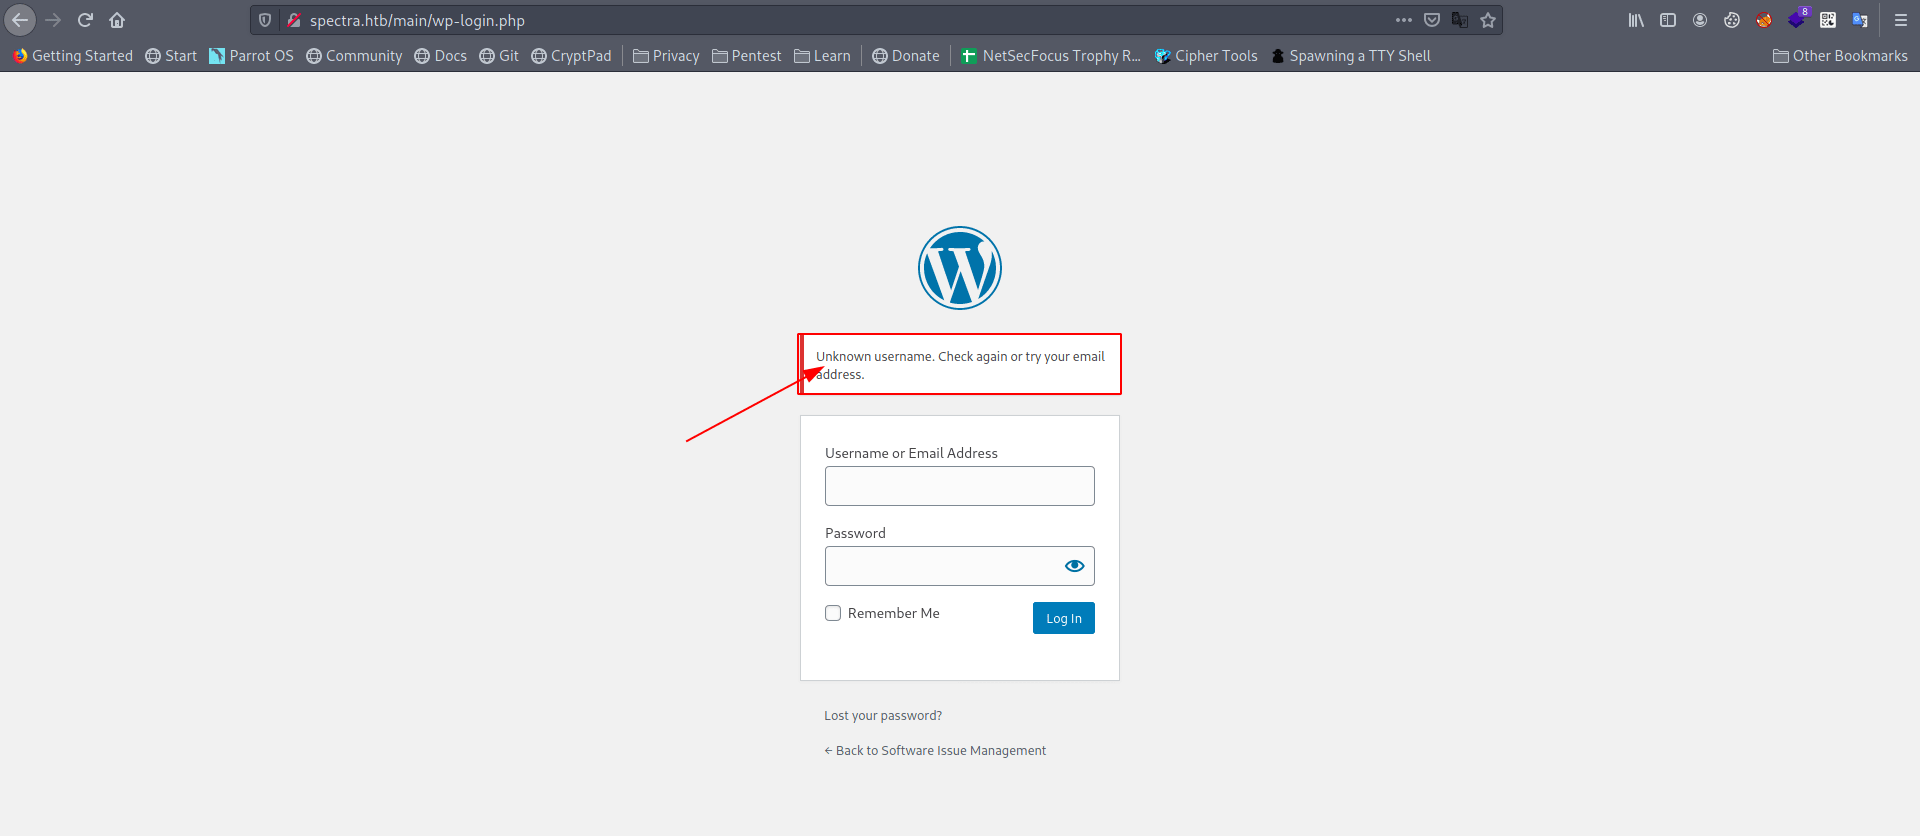
Task: Open the tracking protection shield icon
Action: (x=265, y=20)
